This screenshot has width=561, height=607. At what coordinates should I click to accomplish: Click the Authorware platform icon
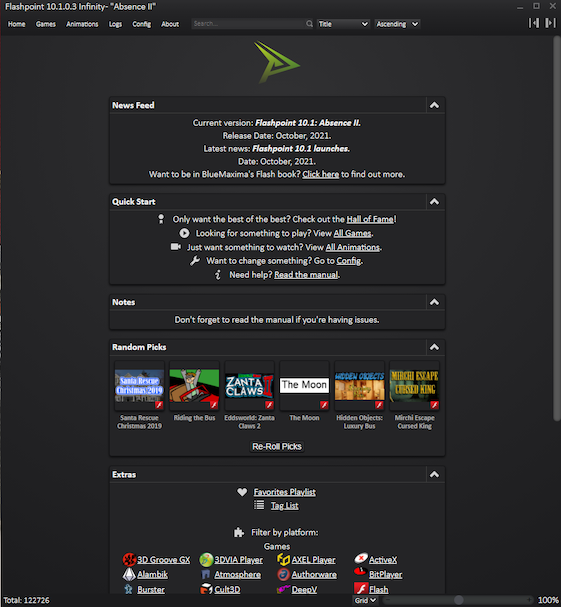point(283,574)
